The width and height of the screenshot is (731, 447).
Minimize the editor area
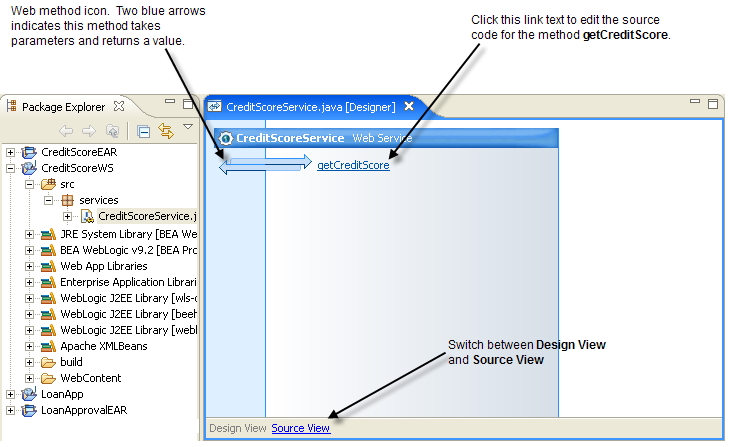point(695,101)
